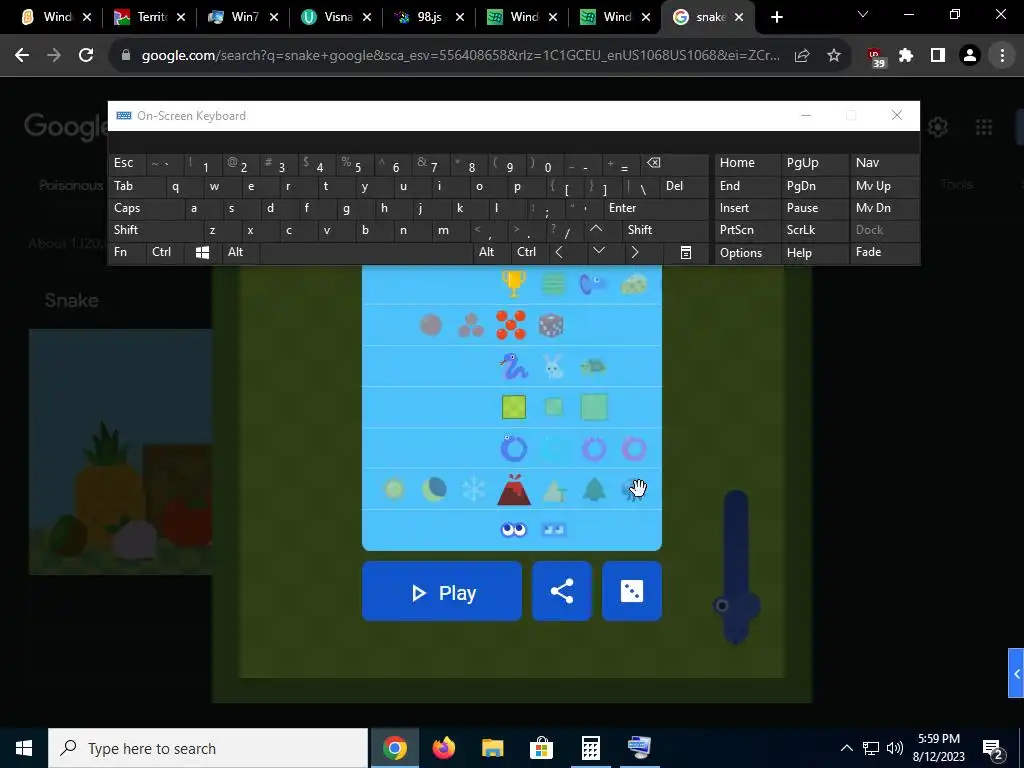The image size is (1024, 768).
Task: Click the down arrow key on keyboard
Action: point(599,252)
